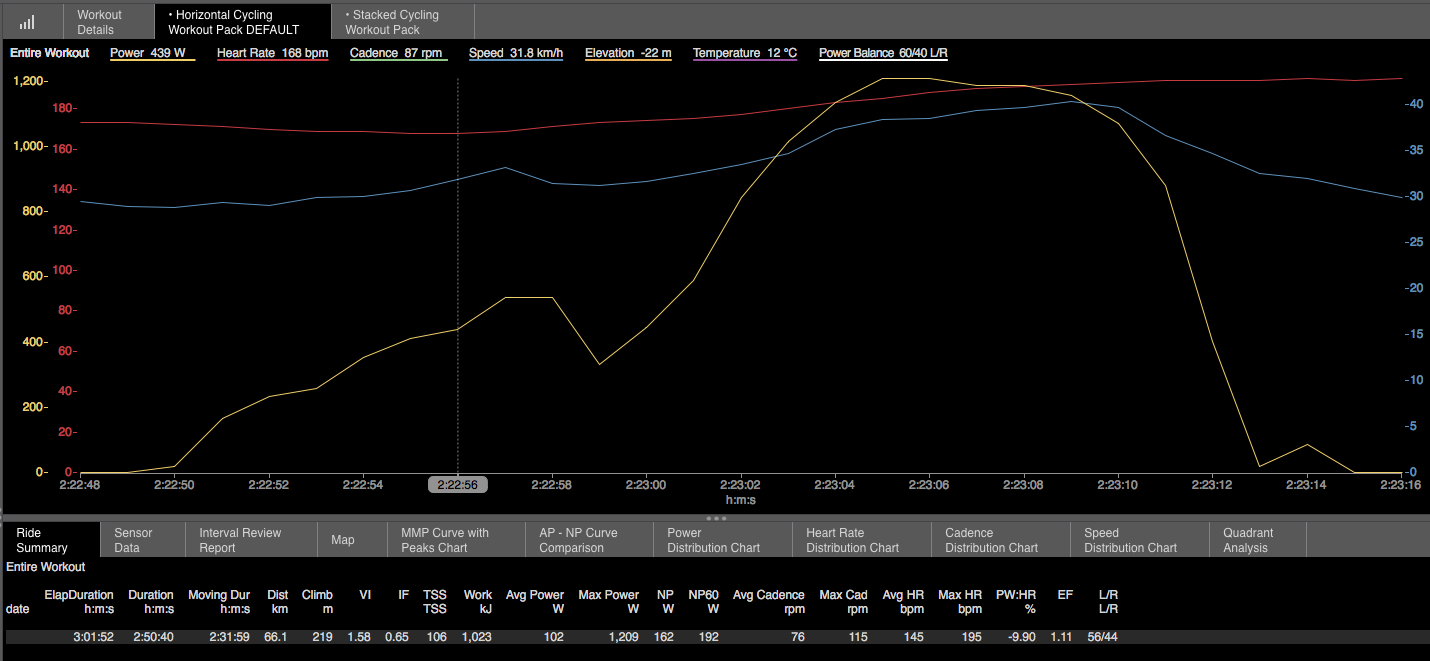Select the ride summary data row
Image resolution: width=1430 pixels, height=661 pixels.
[x=600, y=637]
